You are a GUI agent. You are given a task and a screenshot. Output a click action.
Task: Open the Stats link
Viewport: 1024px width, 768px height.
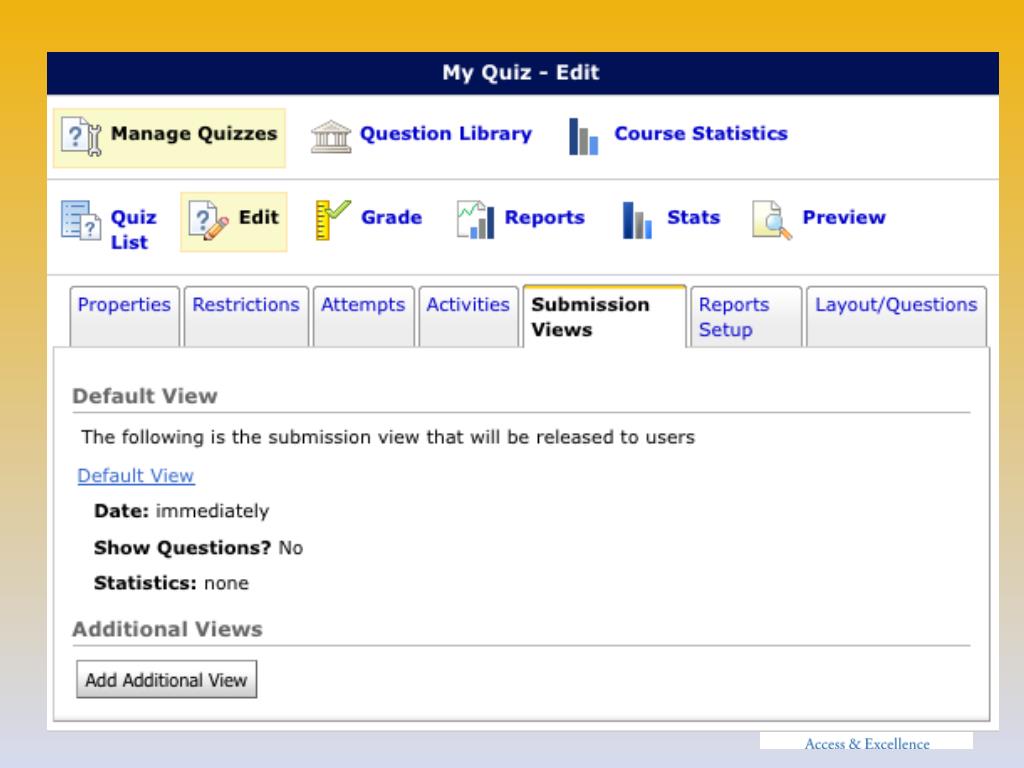point(694,217)
